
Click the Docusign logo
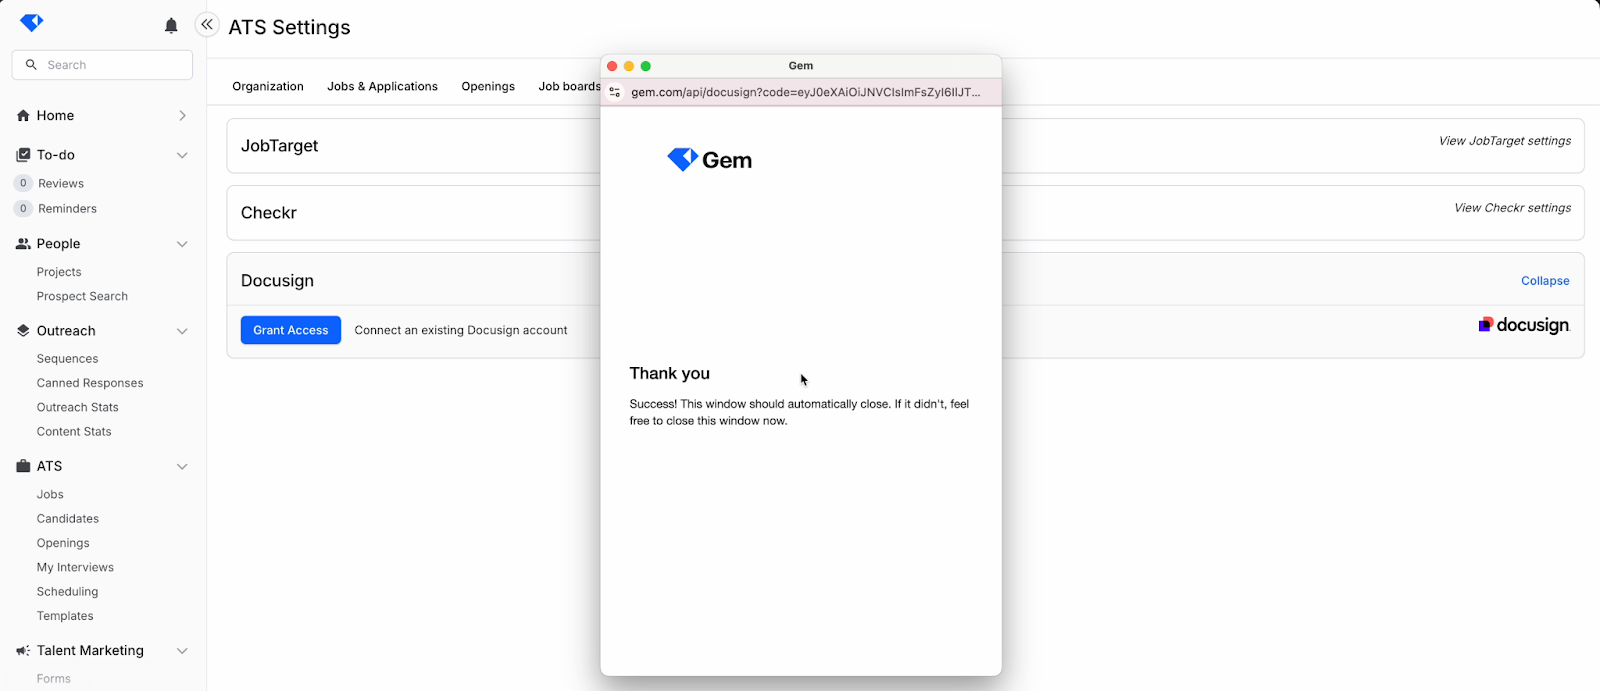click(x=1524, y=325)
